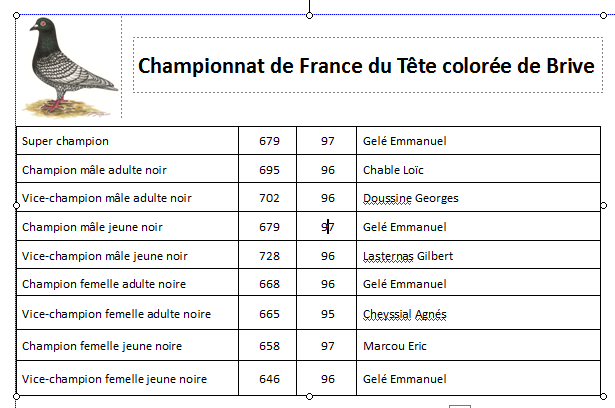Click the pigeon illustration image
The width and height of the screenshot is (615, 408).
(66, 66)
